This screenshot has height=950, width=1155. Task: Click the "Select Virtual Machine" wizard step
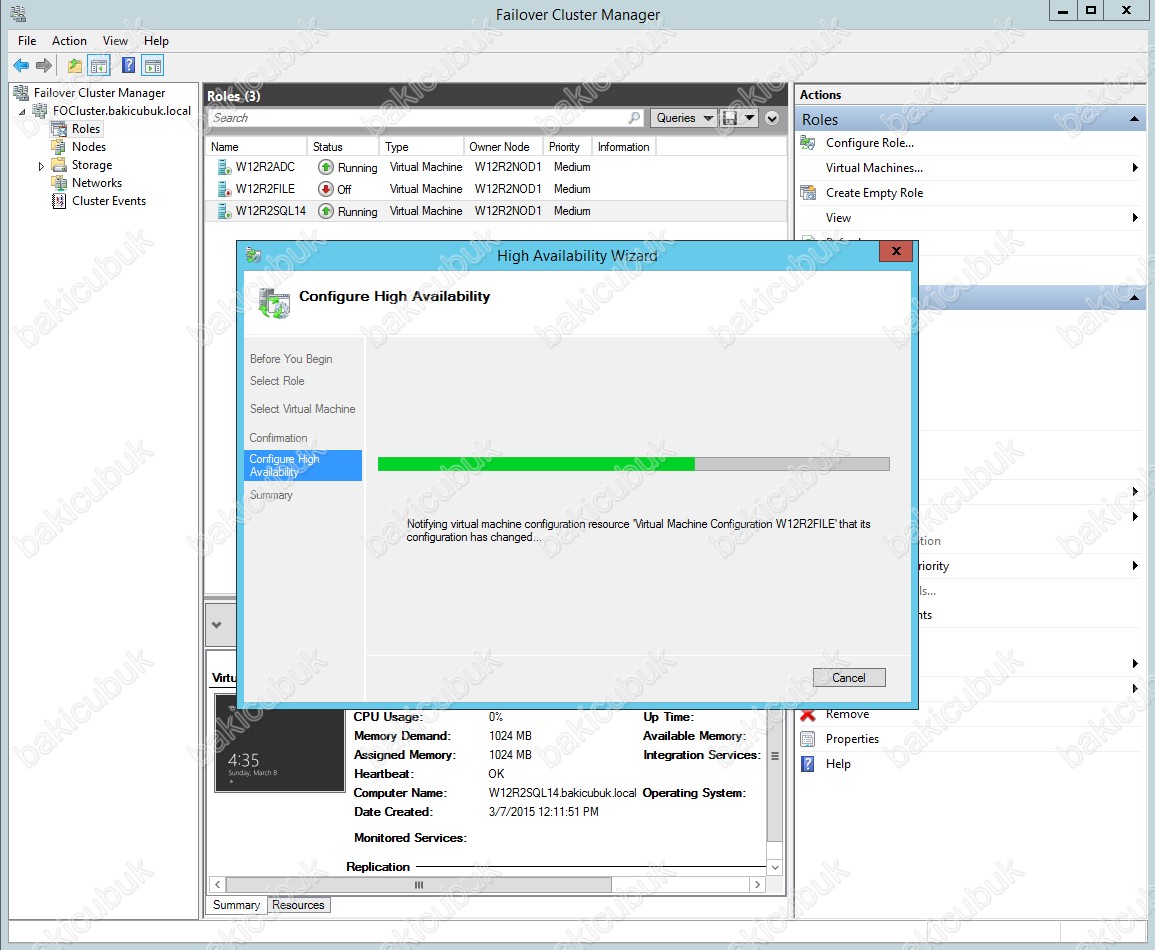(x=302, y=409)
